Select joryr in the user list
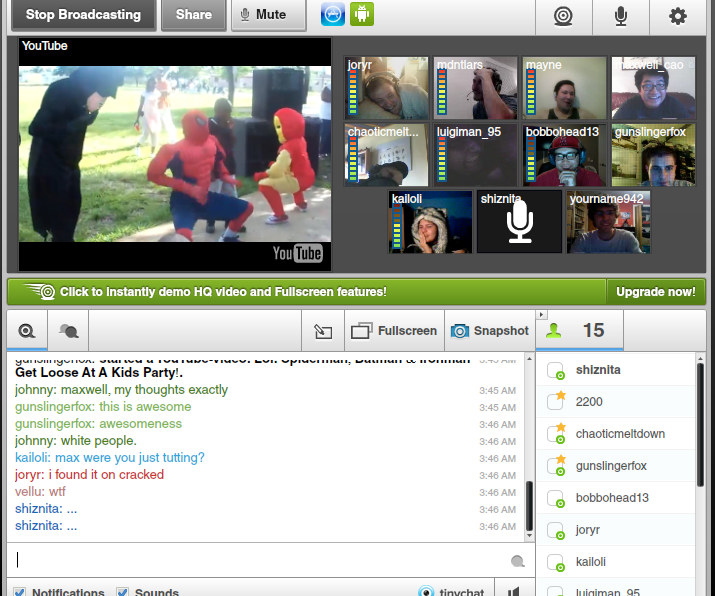715x596 pixels. coord(616,529)
